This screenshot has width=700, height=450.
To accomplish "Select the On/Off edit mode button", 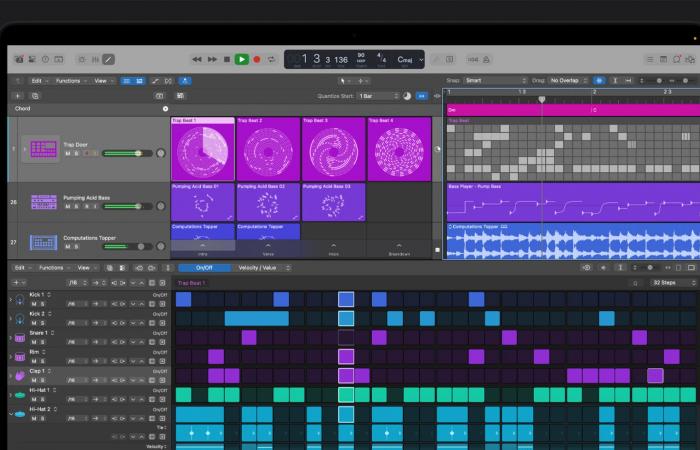I will [204, 268].
